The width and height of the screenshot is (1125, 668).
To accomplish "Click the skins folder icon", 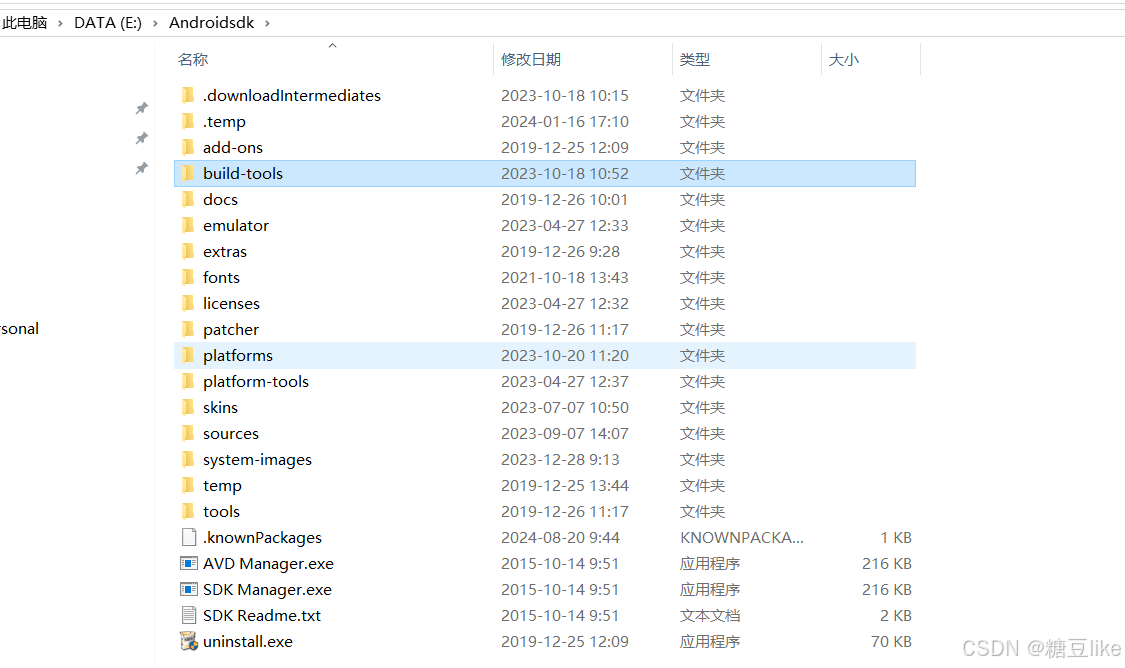I will coord(188,408).
